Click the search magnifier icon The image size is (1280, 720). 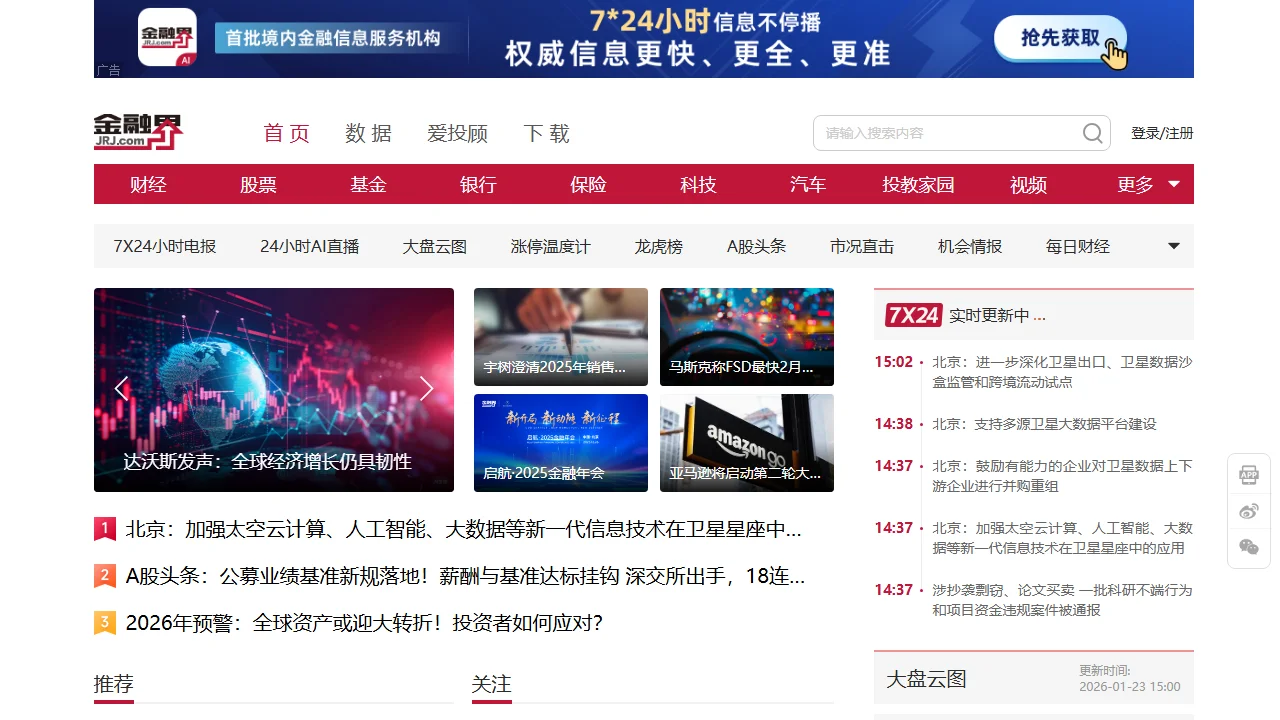(x=1092, y=133)
